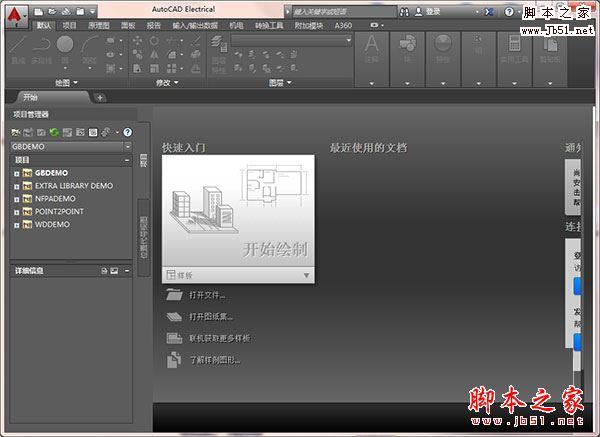600x437 pixels.
Task: Click the 开始绘制 start drawing thumbnail
Action: tap(238, 211)
